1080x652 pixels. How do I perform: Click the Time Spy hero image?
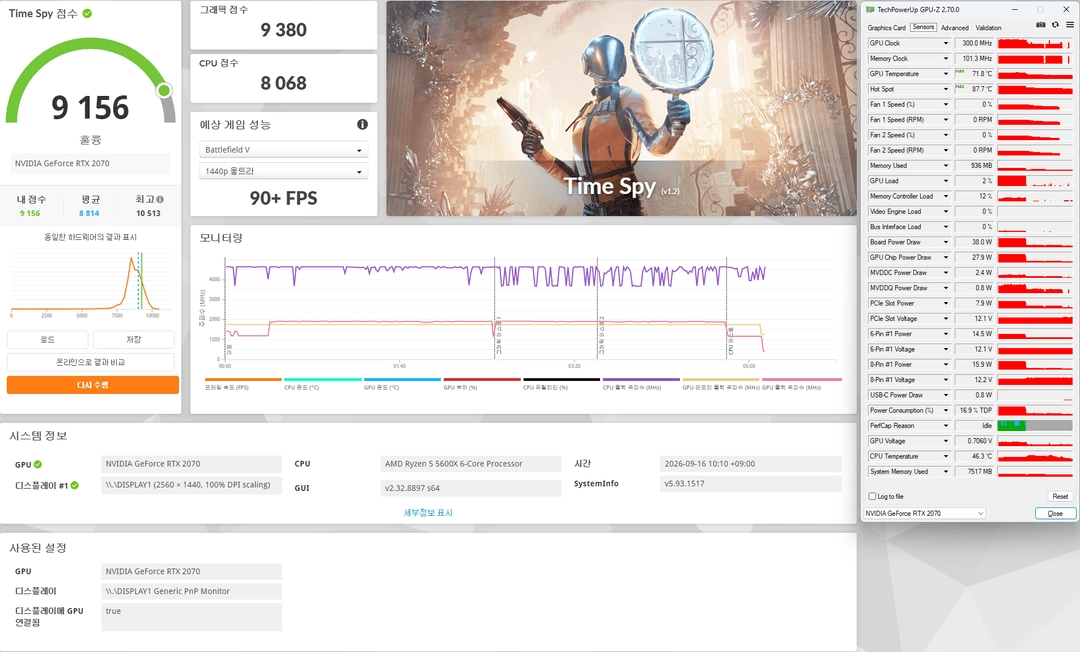(x=621, y=108)
